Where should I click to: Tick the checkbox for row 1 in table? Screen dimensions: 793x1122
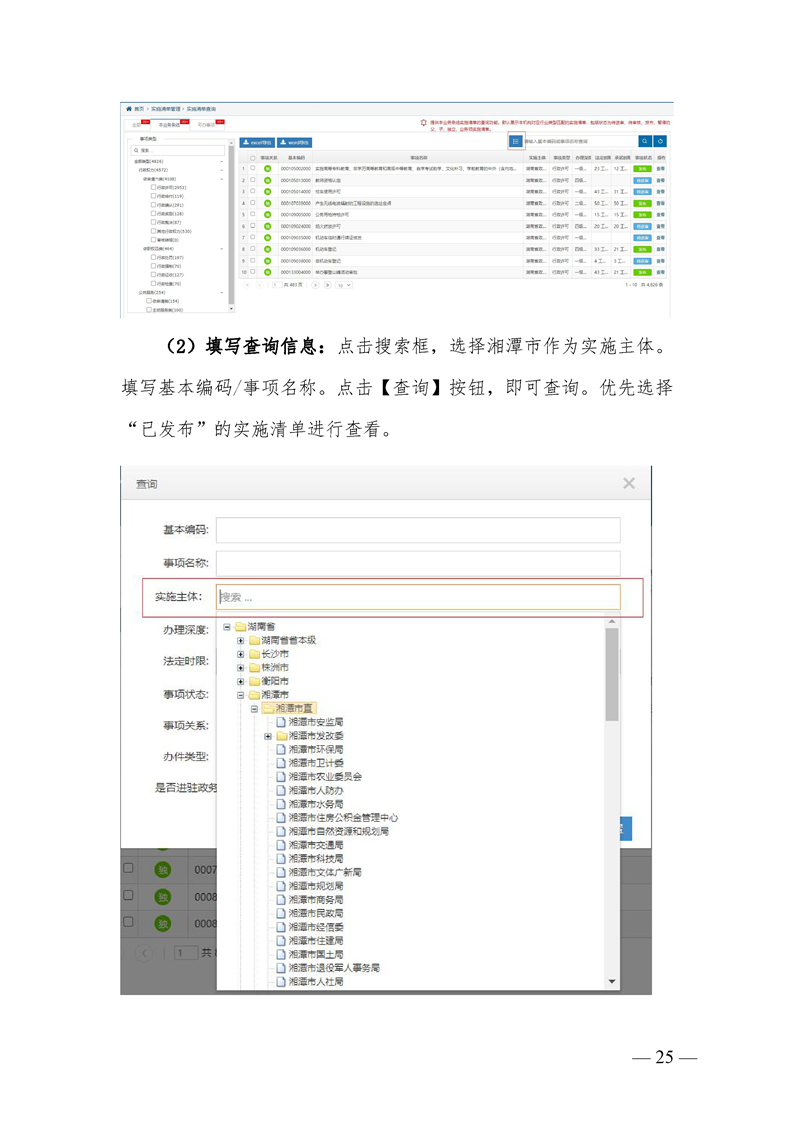(x=253, y=169)
